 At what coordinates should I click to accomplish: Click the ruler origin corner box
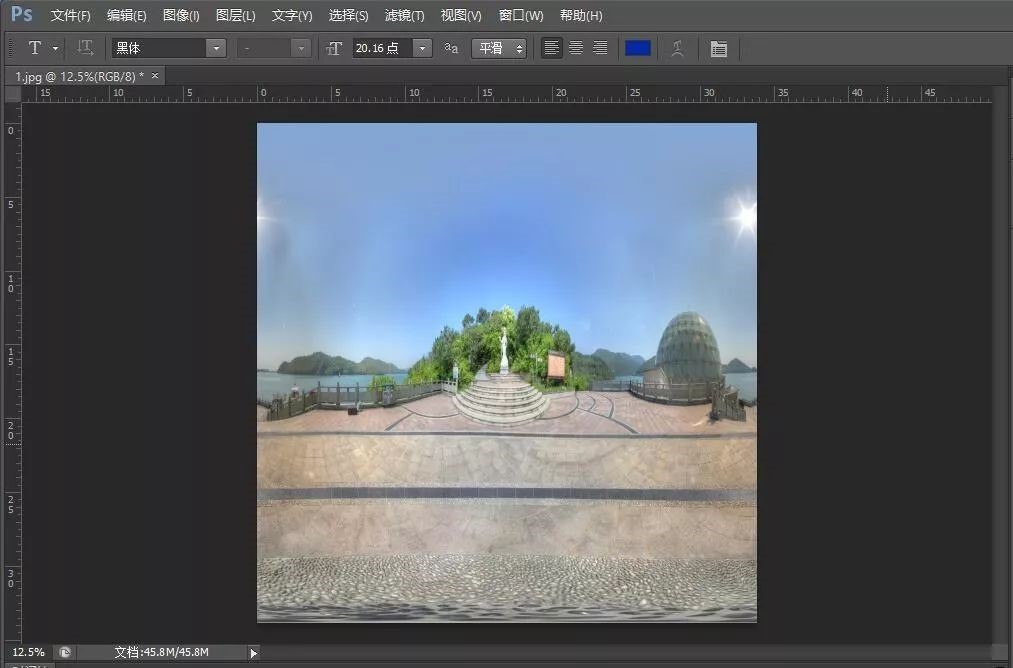(13, 94)
